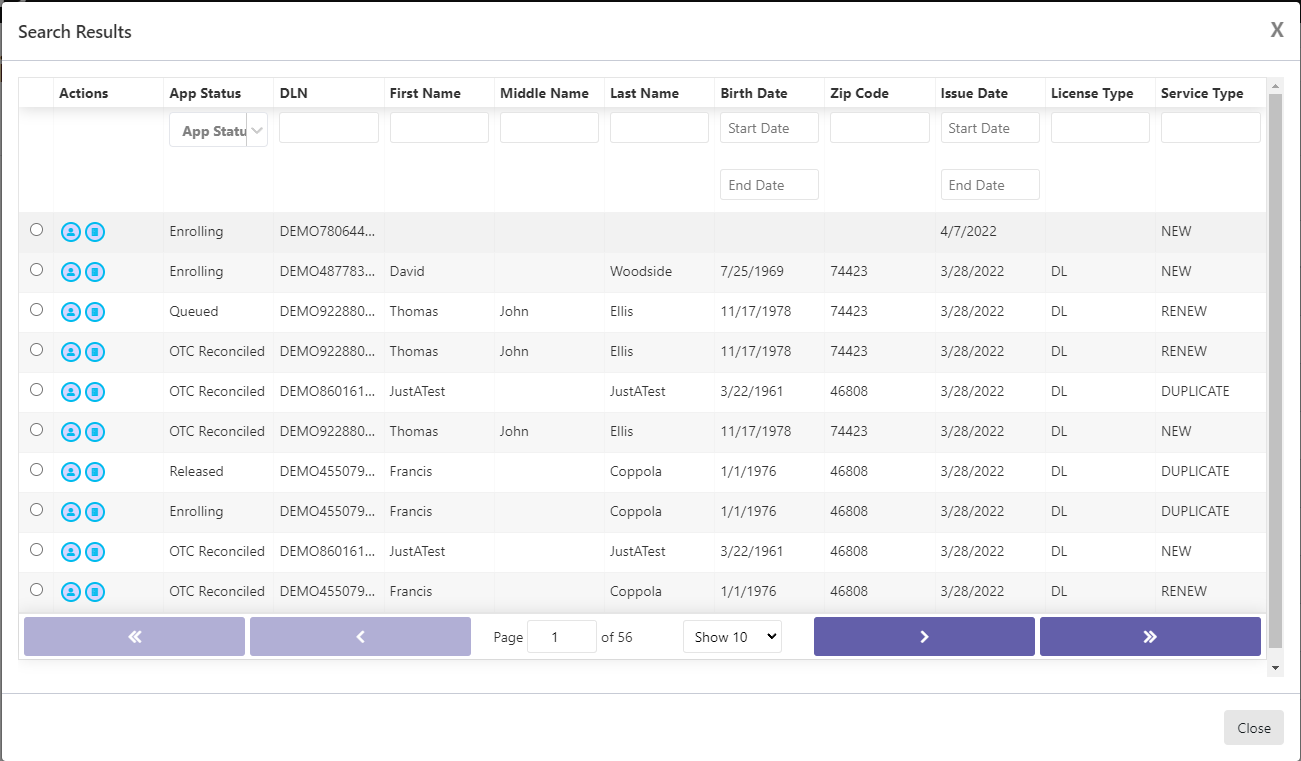Click the Page number input field
Viewport: 1301px width, 761px height.
(561, 636)
